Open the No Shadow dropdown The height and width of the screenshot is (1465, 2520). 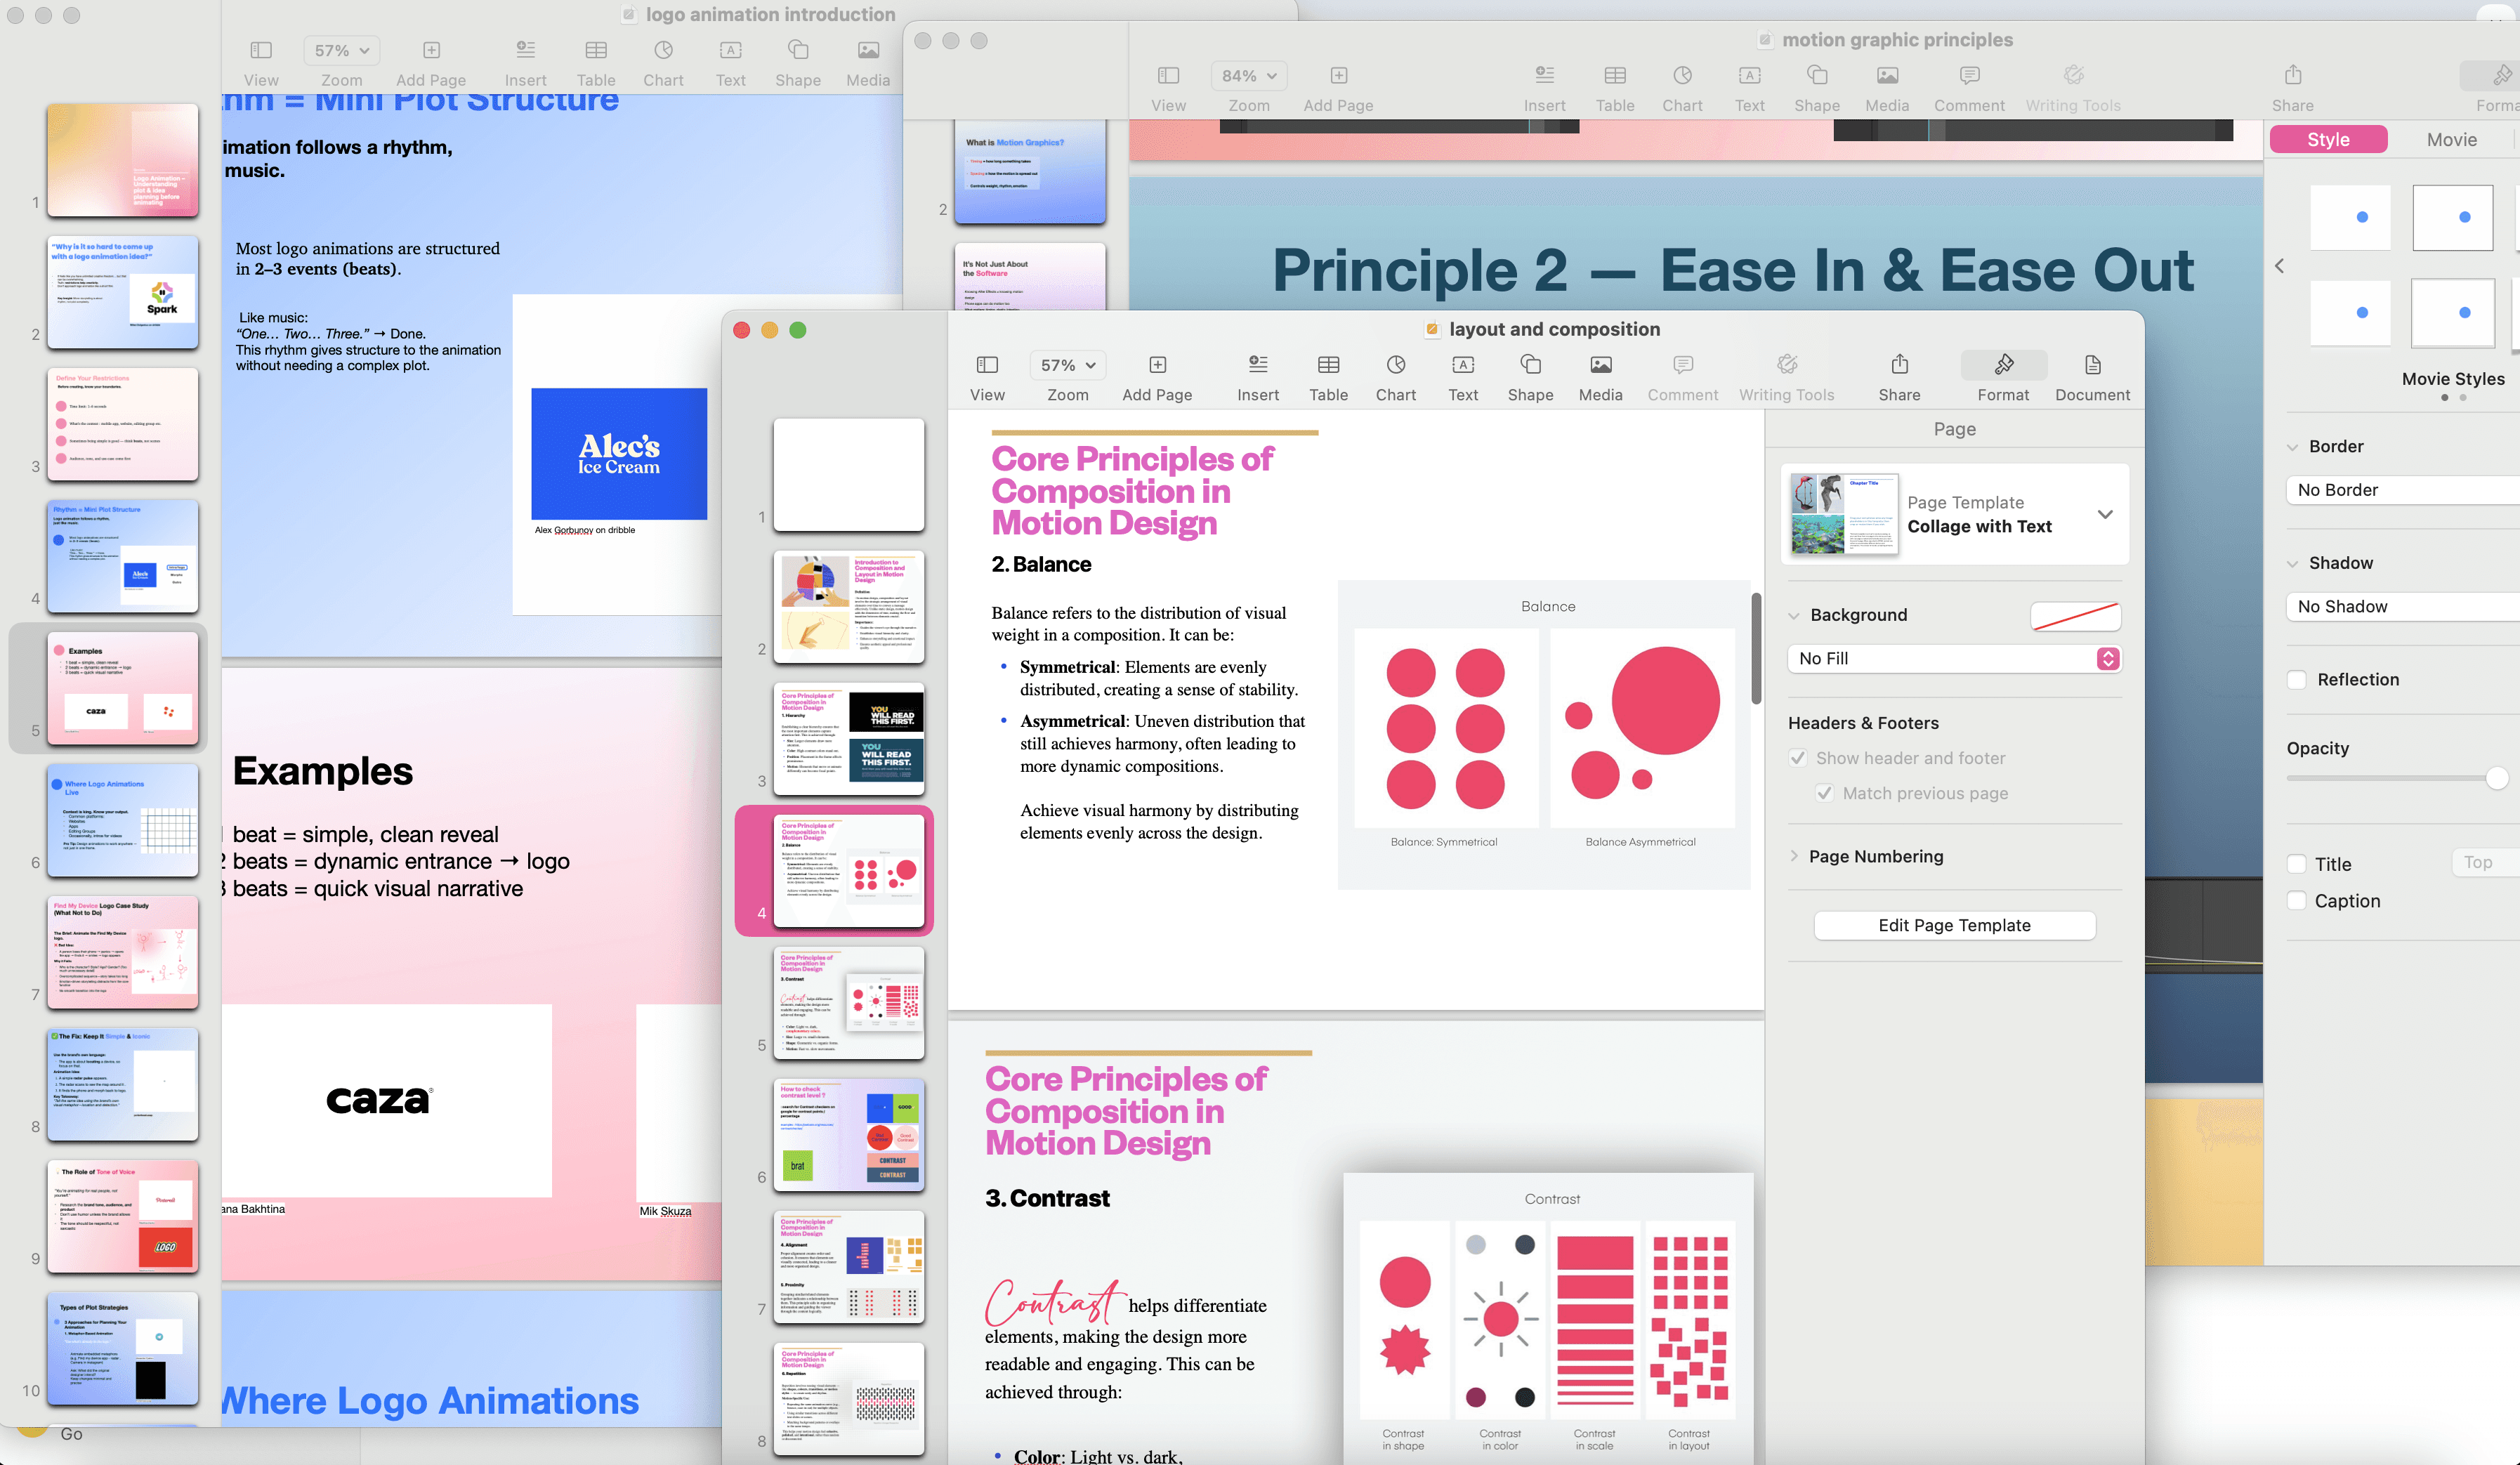point(2402,606)
